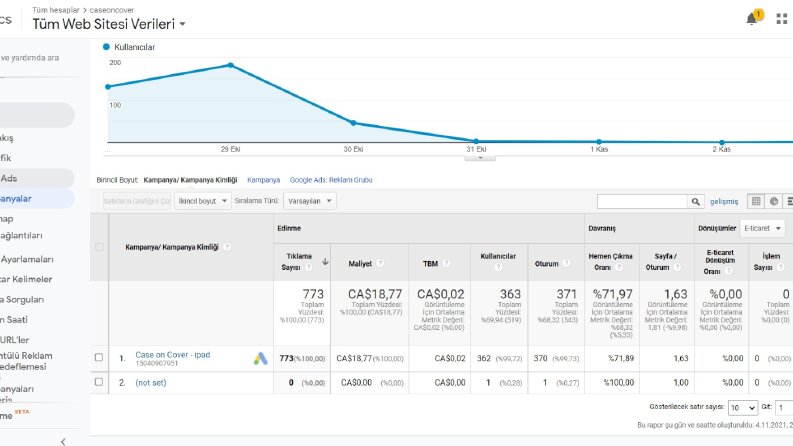Switch to data table view icon
Screen dimensions: 793x446
[x=756, y=201]
